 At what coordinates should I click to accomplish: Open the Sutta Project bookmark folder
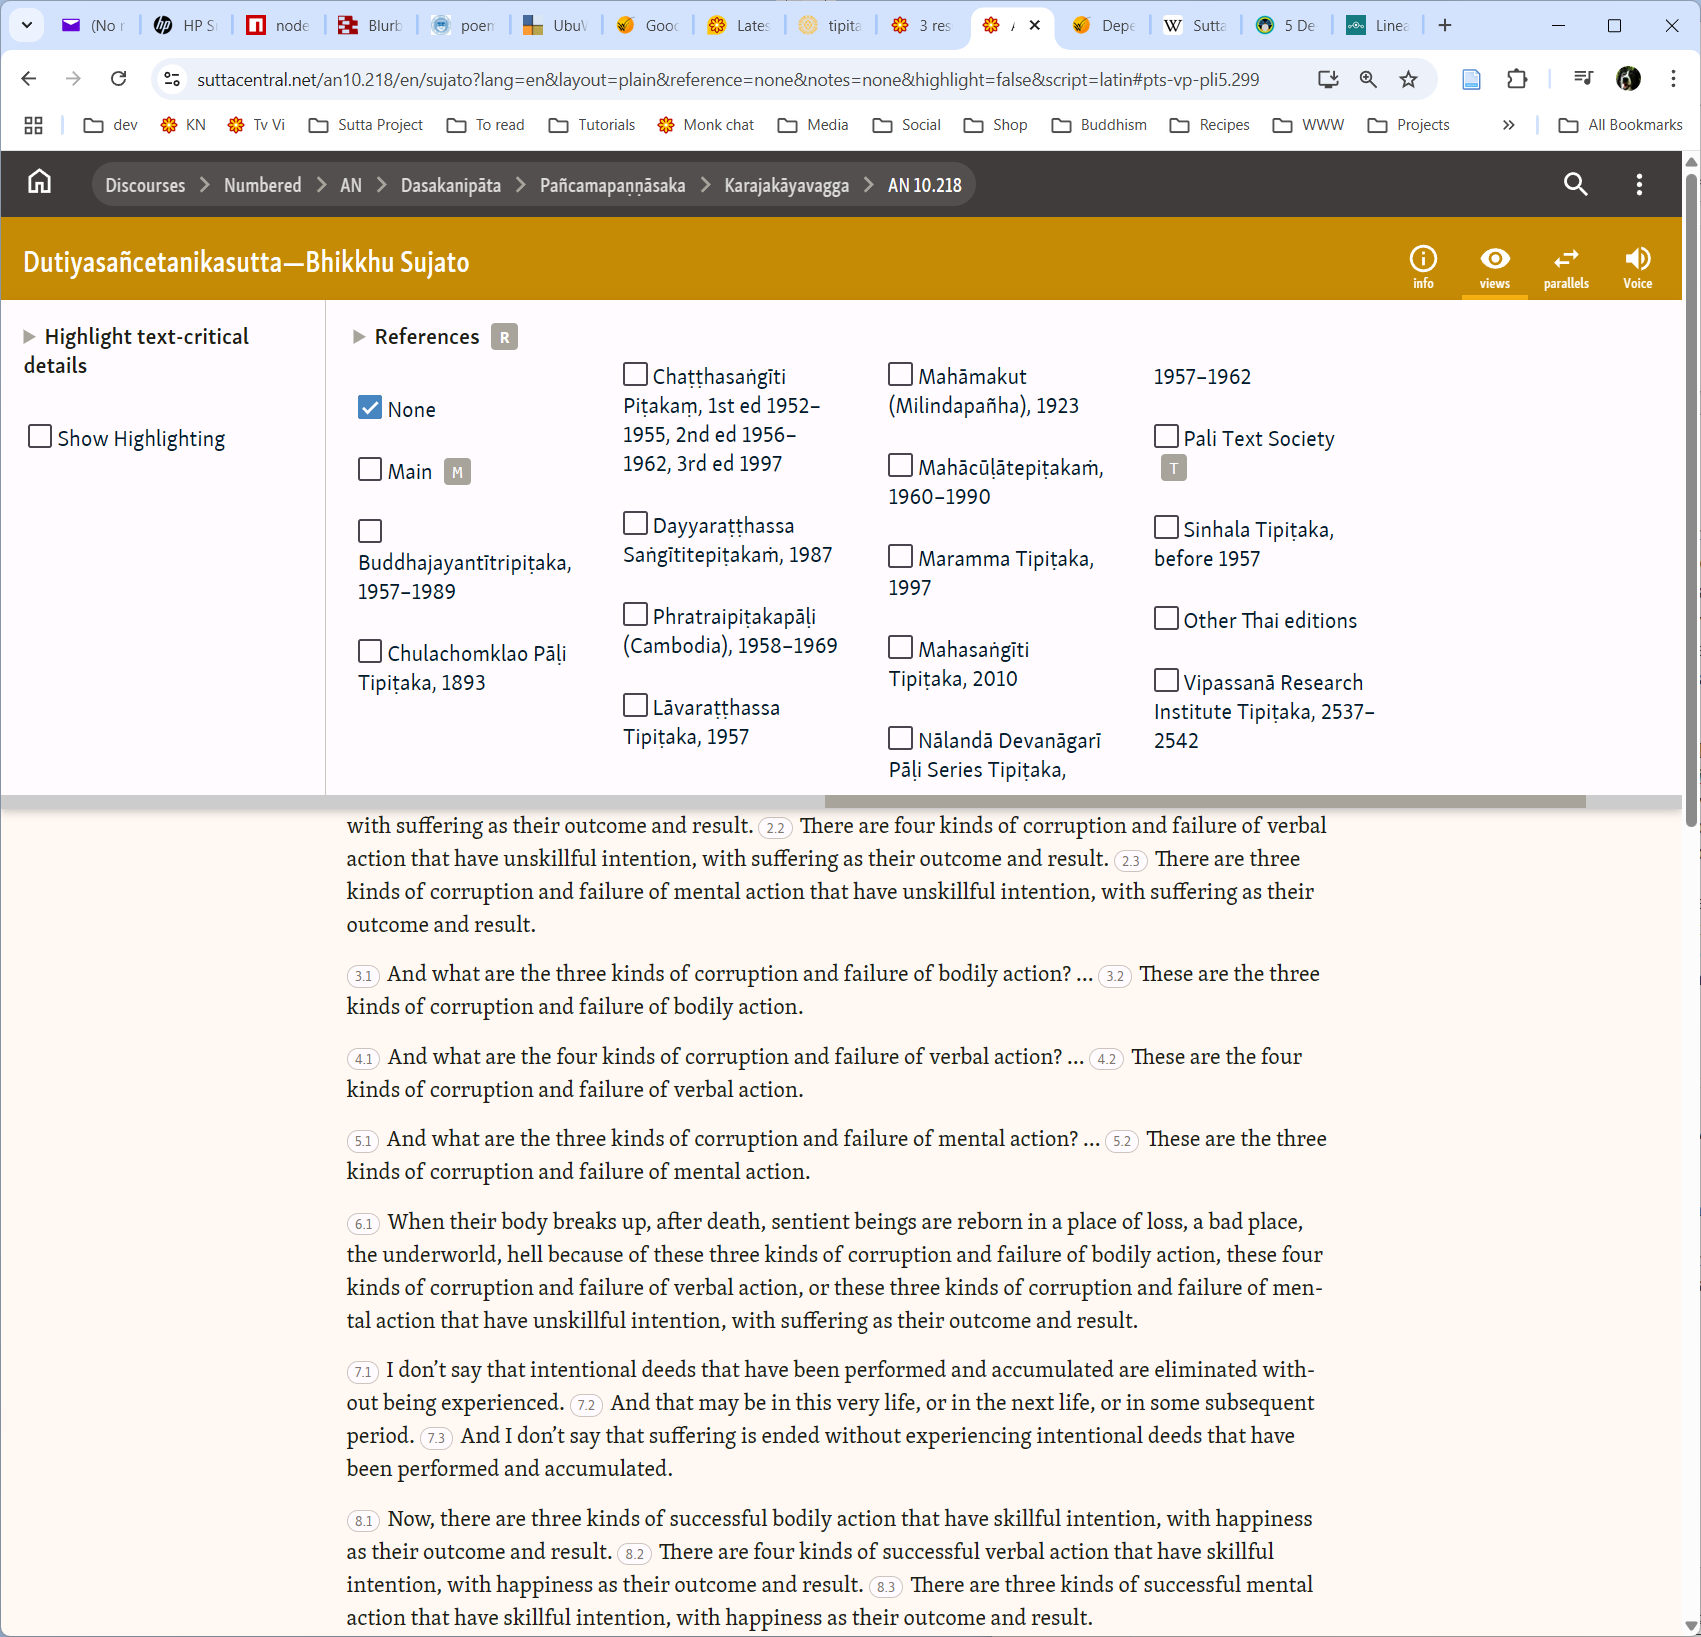pyautogui.click(x=366, y=125)
